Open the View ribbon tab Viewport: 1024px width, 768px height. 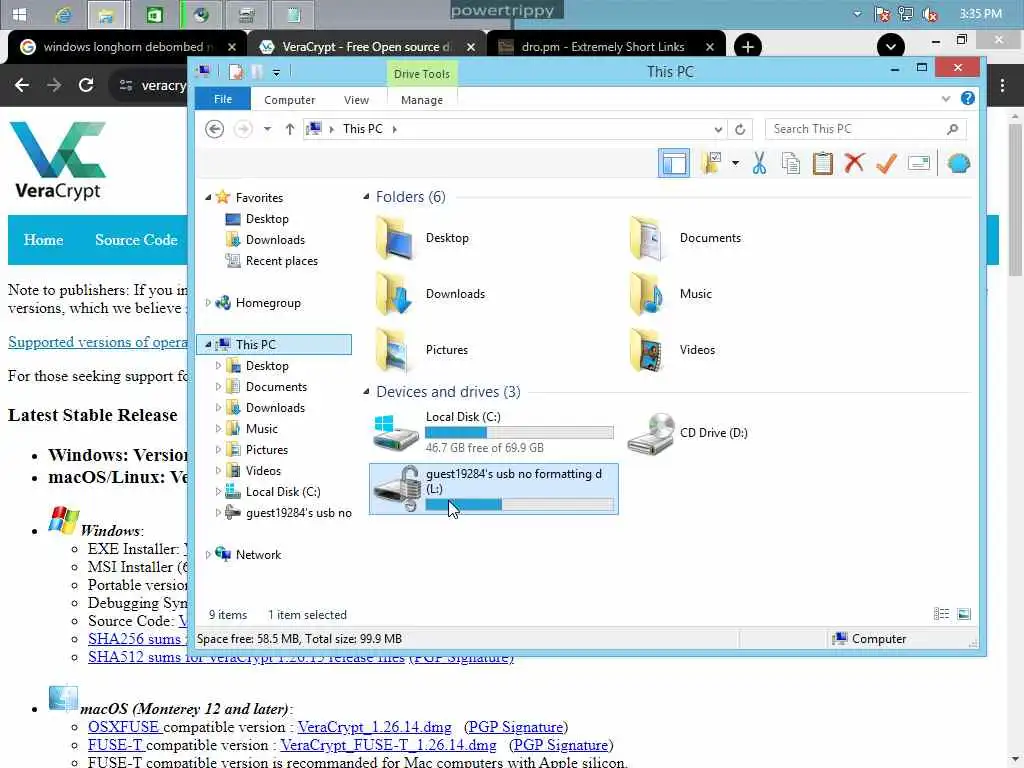356,100
